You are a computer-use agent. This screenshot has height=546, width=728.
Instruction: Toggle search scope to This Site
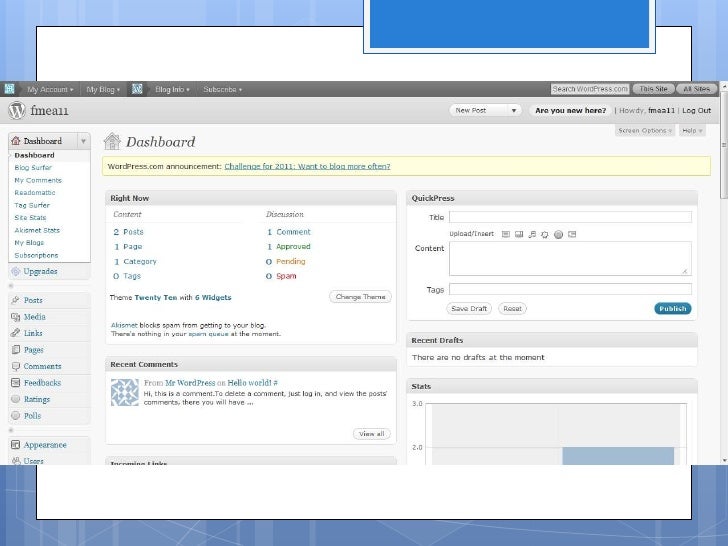tap(653, 89)
